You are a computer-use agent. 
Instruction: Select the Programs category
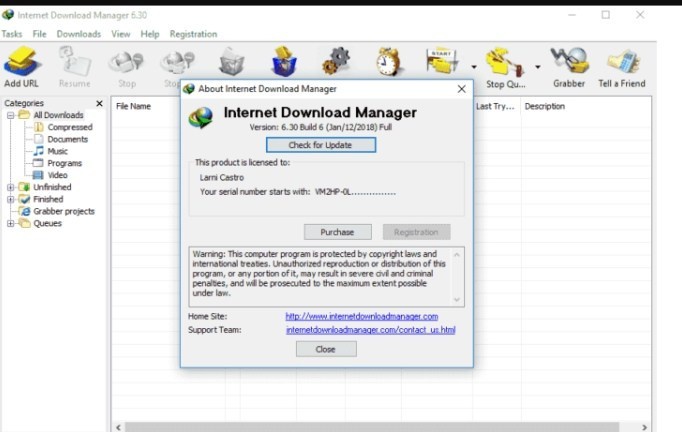tap(64, 163)
